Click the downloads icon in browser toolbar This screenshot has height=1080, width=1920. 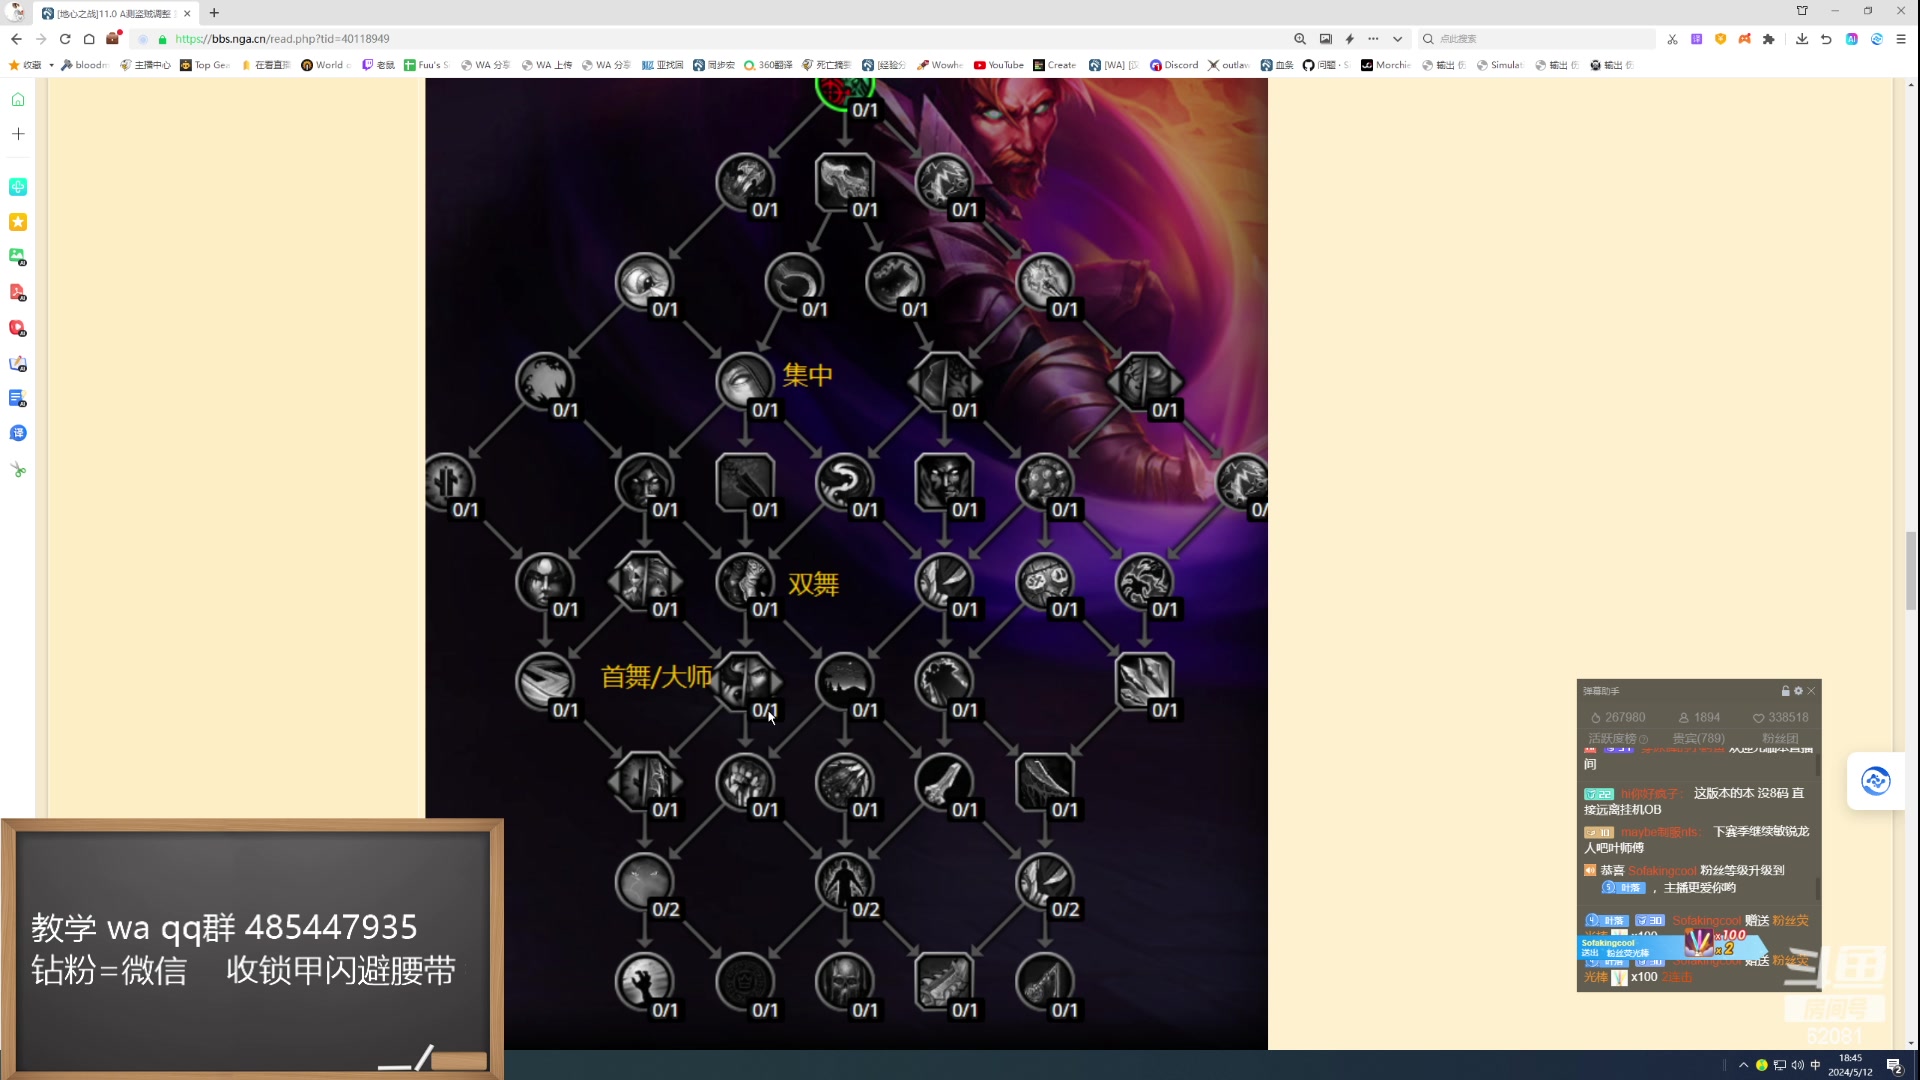[1801, 39]
